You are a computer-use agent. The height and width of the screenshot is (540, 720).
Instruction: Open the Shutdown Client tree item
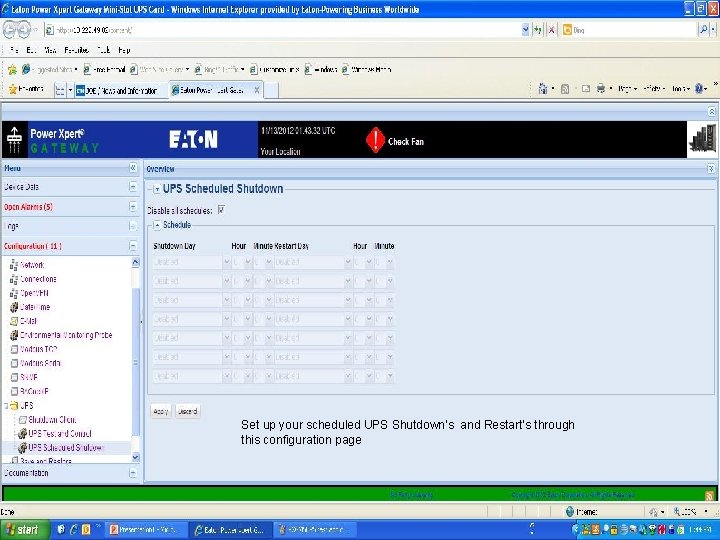point(52,420)
